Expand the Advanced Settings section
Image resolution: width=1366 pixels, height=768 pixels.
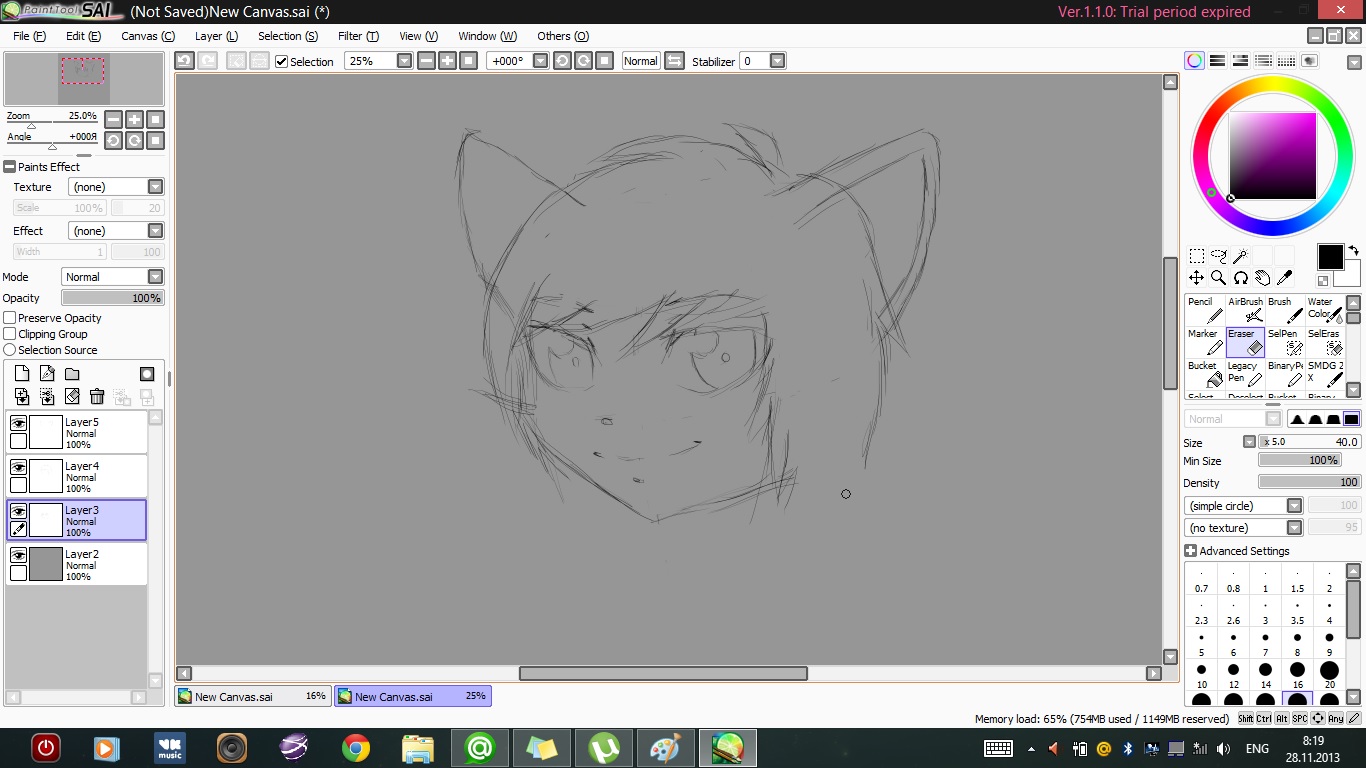click(1190, 551)
